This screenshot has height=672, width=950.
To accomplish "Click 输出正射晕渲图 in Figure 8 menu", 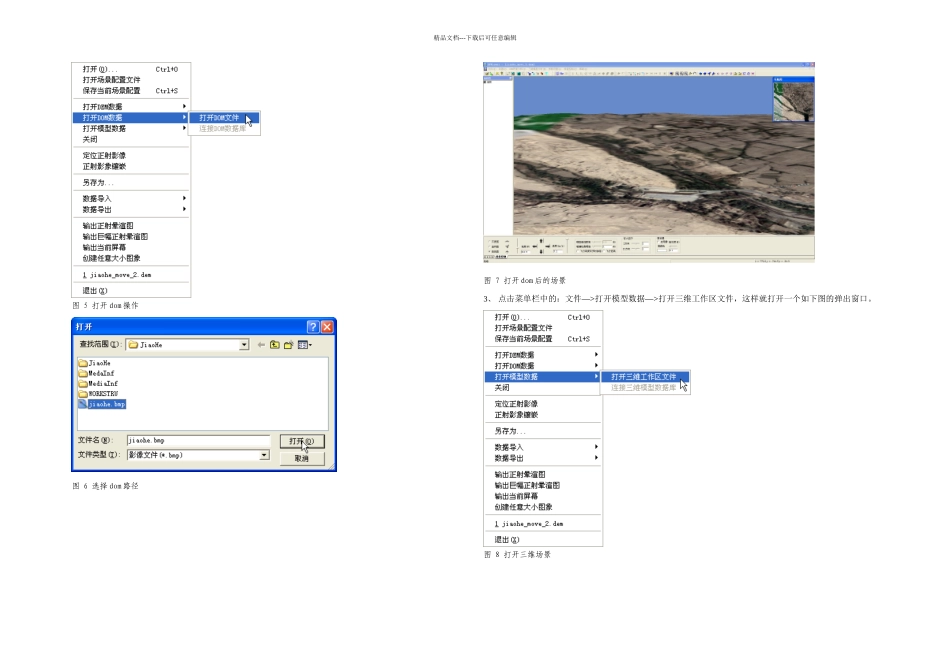I will [542, 474].
